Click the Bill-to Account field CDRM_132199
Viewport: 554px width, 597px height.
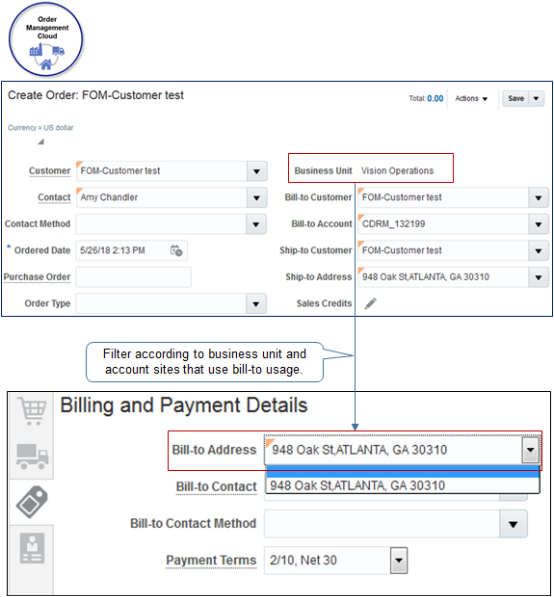tap(443, 224)
